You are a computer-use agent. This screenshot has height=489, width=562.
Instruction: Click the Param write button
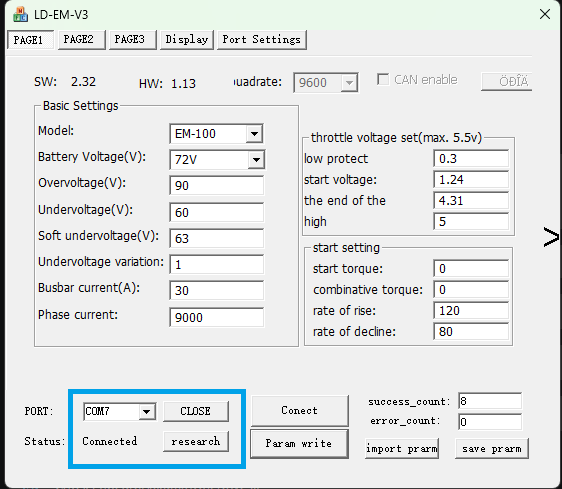click(x=299, y=443)
